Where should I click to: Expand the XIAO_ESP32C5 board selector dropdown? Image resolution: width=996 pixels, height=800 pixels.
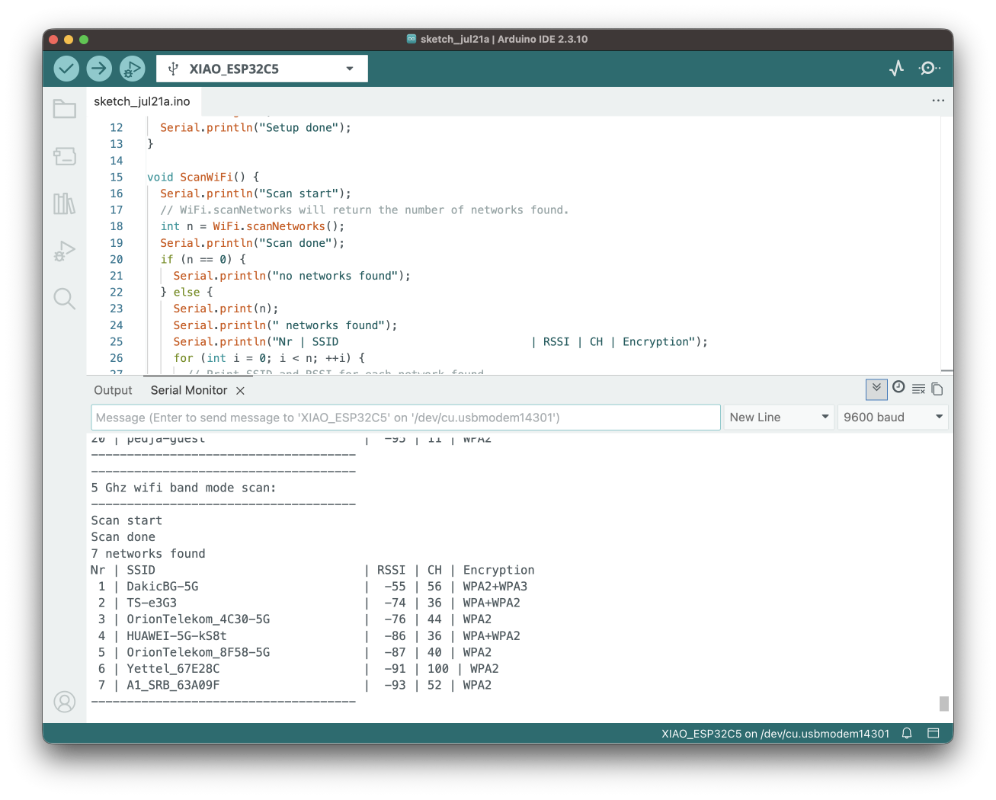(349, 69)
